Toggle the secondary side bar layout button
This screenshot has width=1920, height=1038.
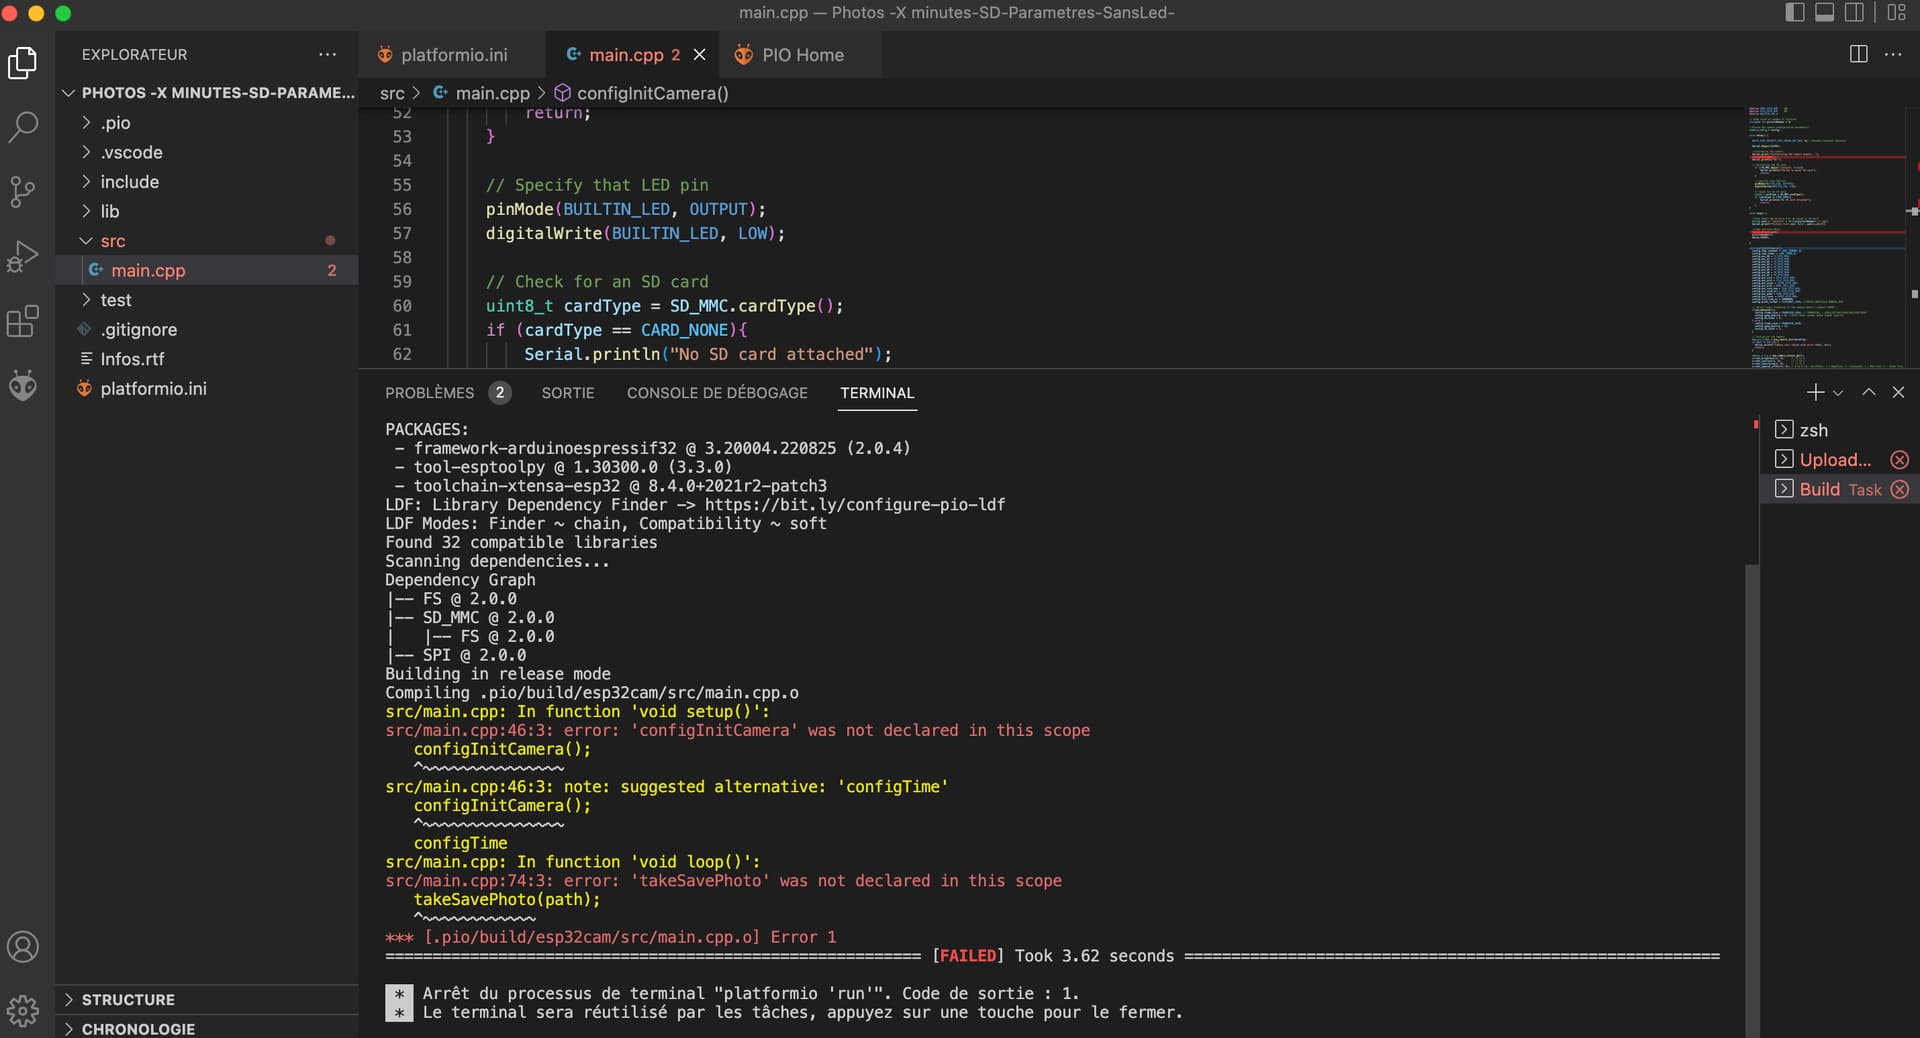(x=1854, y=12)
